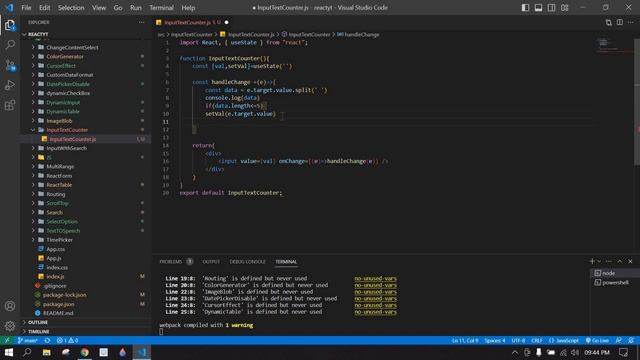640x360 pixels.
Task: Open the compare changes editor icon
Action: (x=609, y=22)
